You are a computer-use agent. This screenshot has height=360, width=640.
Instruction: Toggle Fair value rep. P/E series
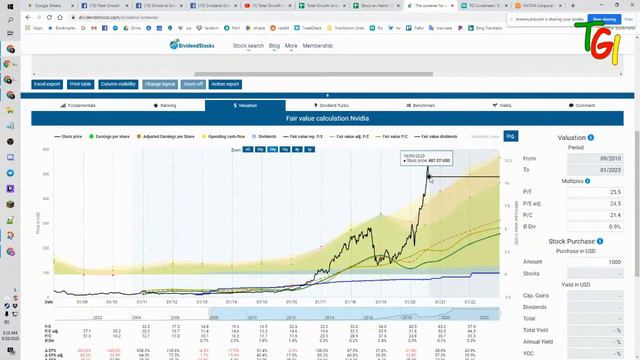[302, 136]
